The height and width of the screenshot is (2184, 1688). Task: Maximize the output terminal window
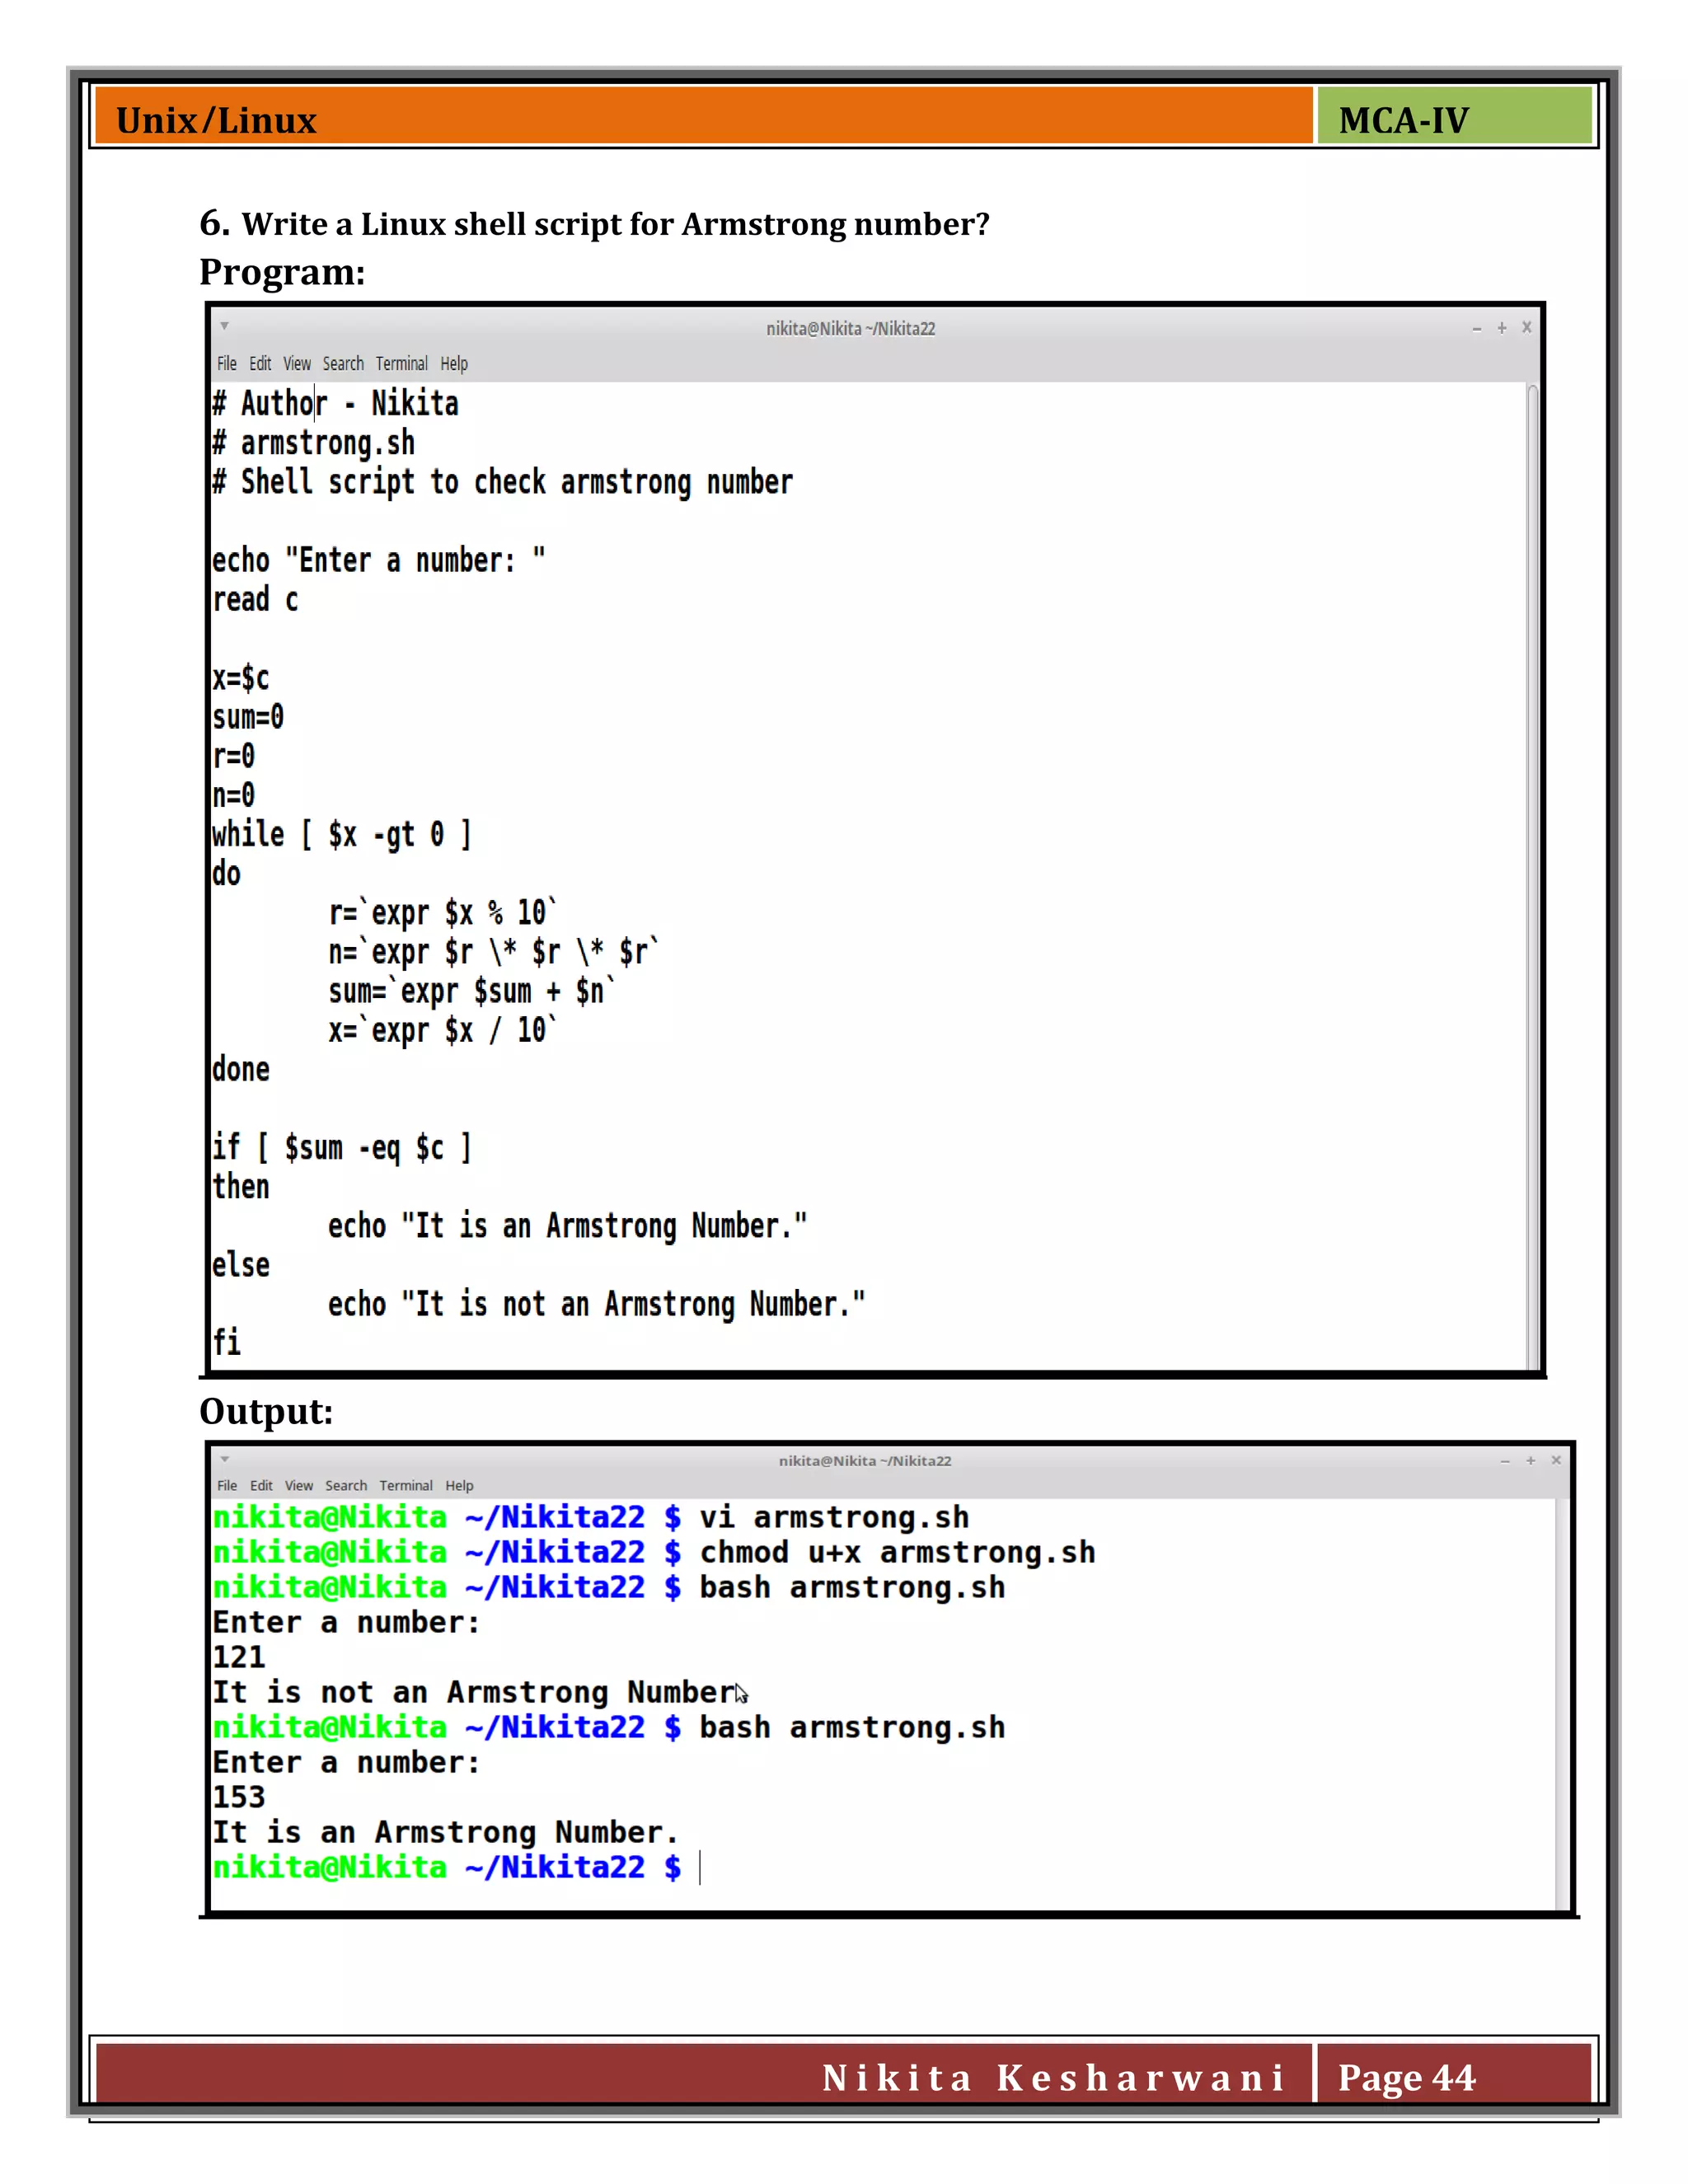tap(1530, 1461)
